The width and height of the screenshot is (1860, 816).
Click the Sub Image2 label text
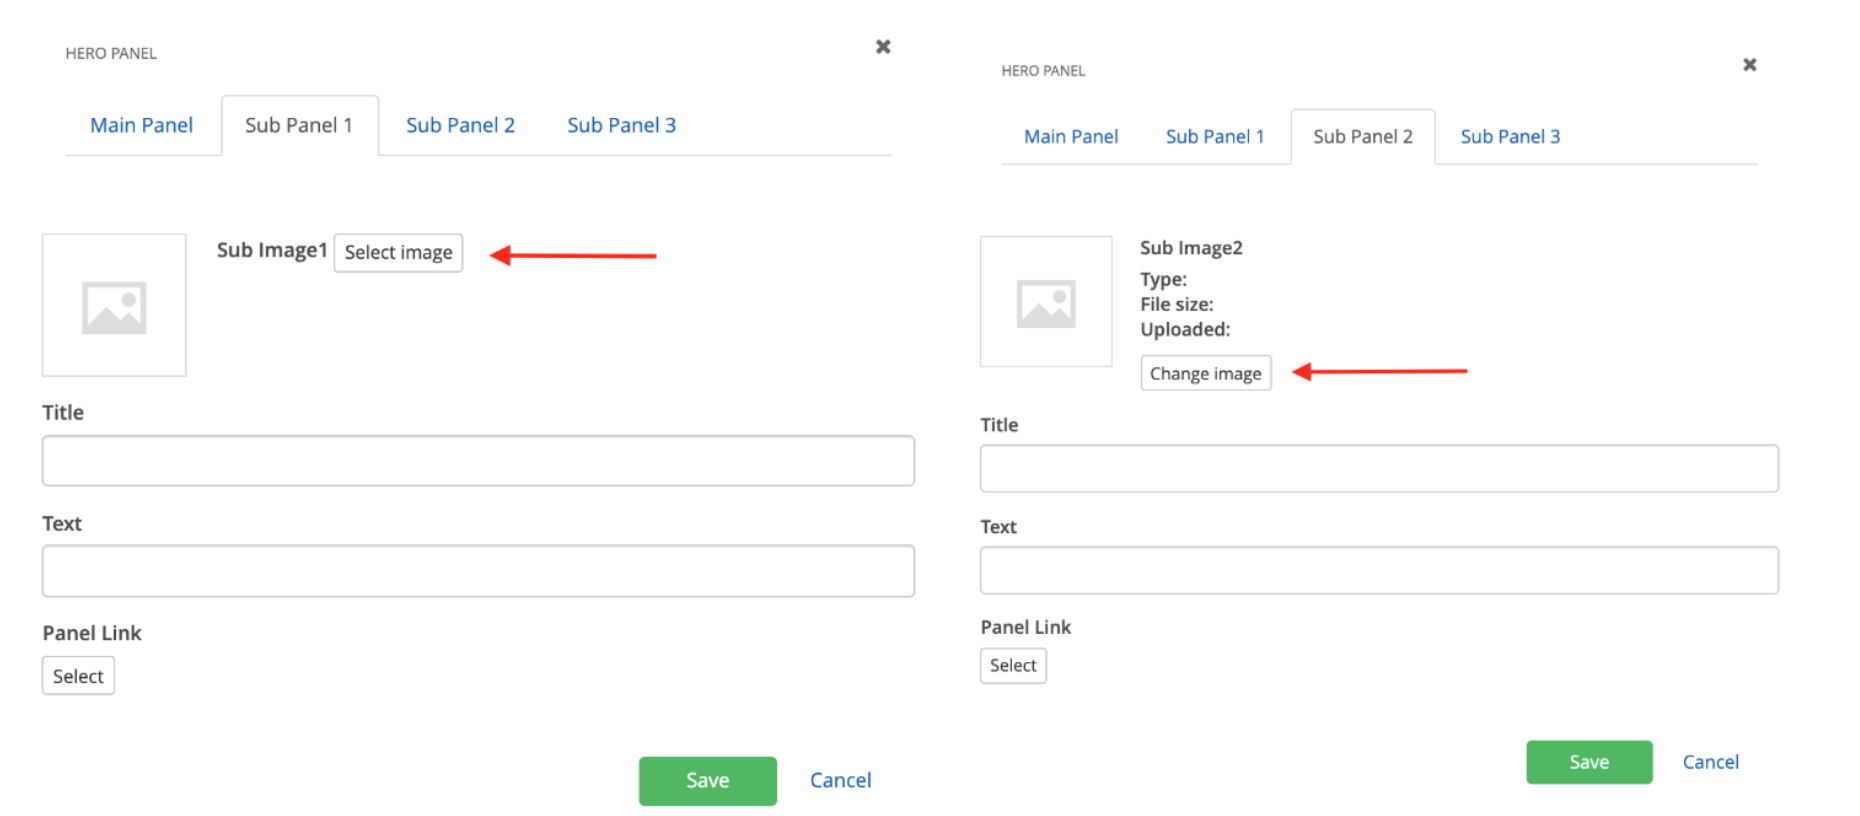(1191, 248)
